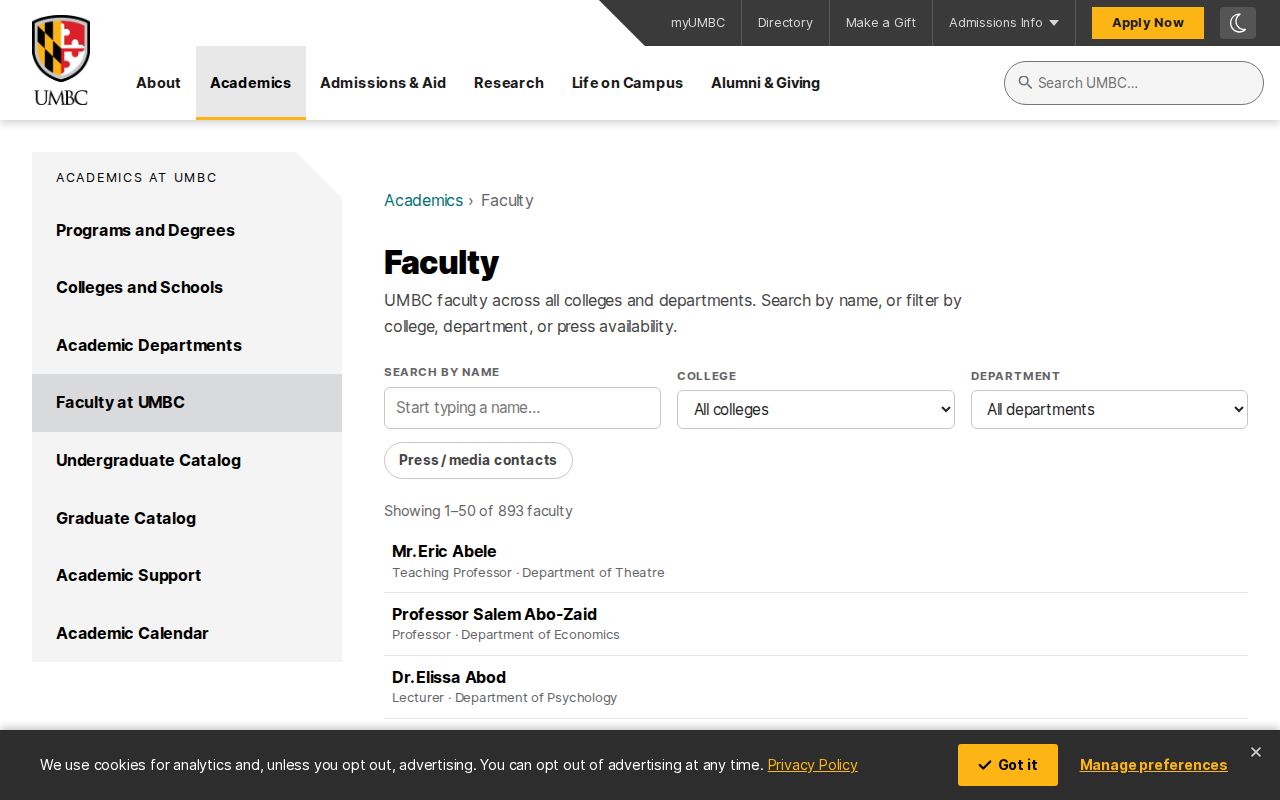This screenshot has height=800, width=1280.
Task: Open the Directory link
Action: (x=785, y=23)
